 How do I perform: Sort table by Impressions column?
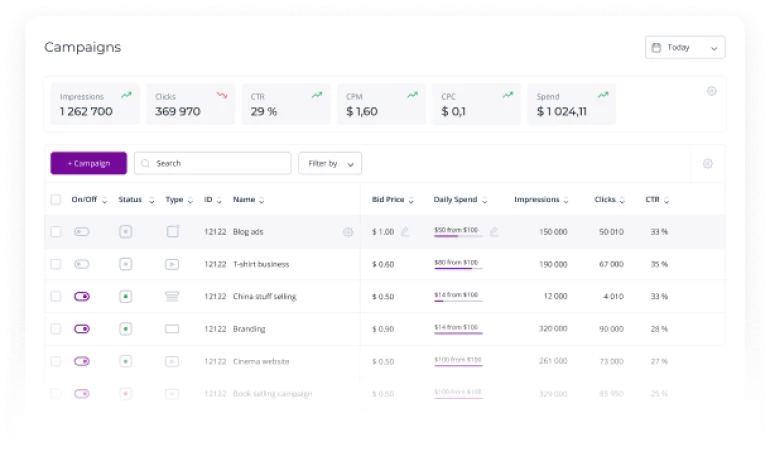click(541, 200)
